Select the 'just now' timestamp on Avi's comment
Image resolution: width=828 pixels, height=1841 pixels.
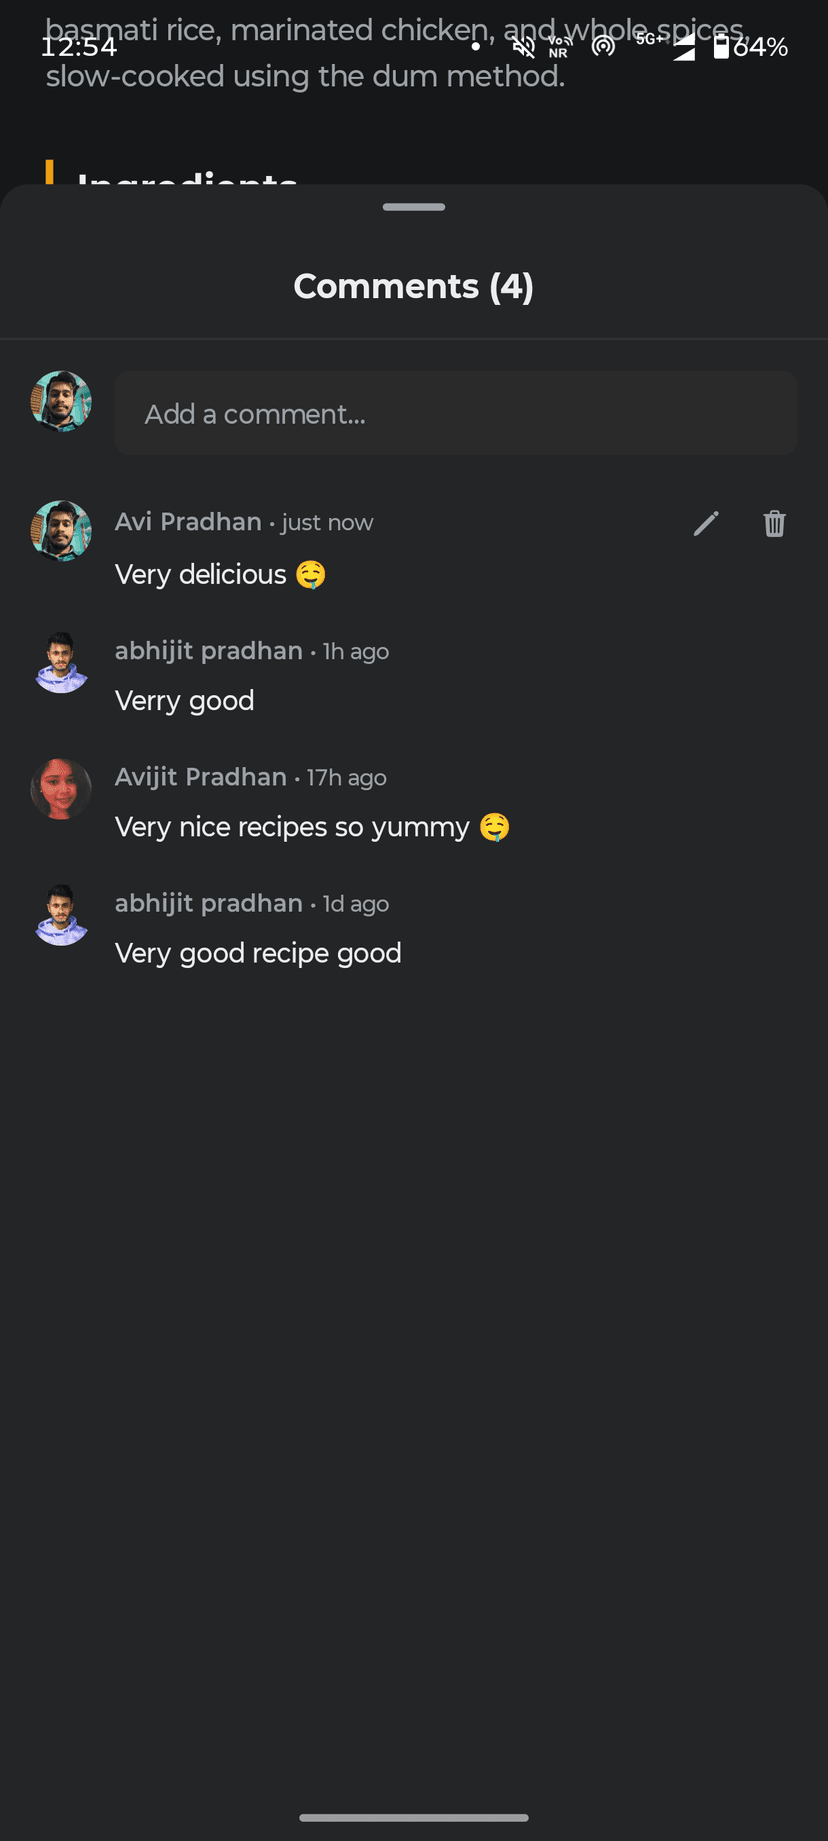[x=326, y=522]
